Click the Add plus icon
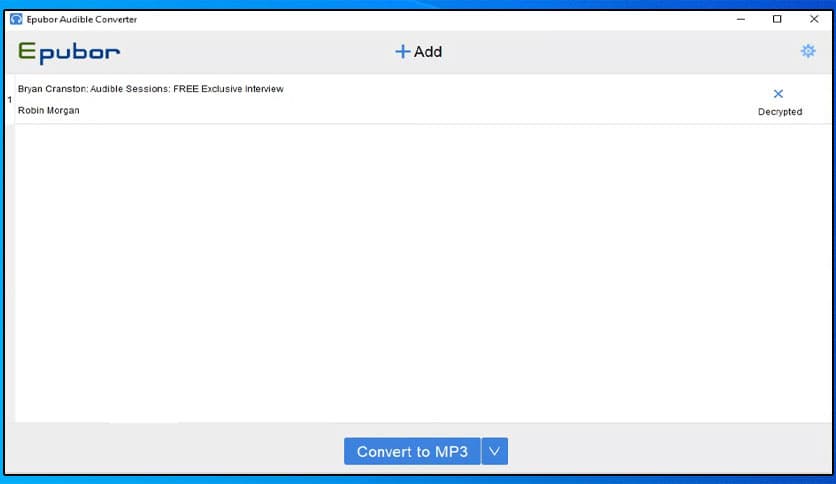Image resolution: width=836 pixels, height=484 pixels. (403, 52)
